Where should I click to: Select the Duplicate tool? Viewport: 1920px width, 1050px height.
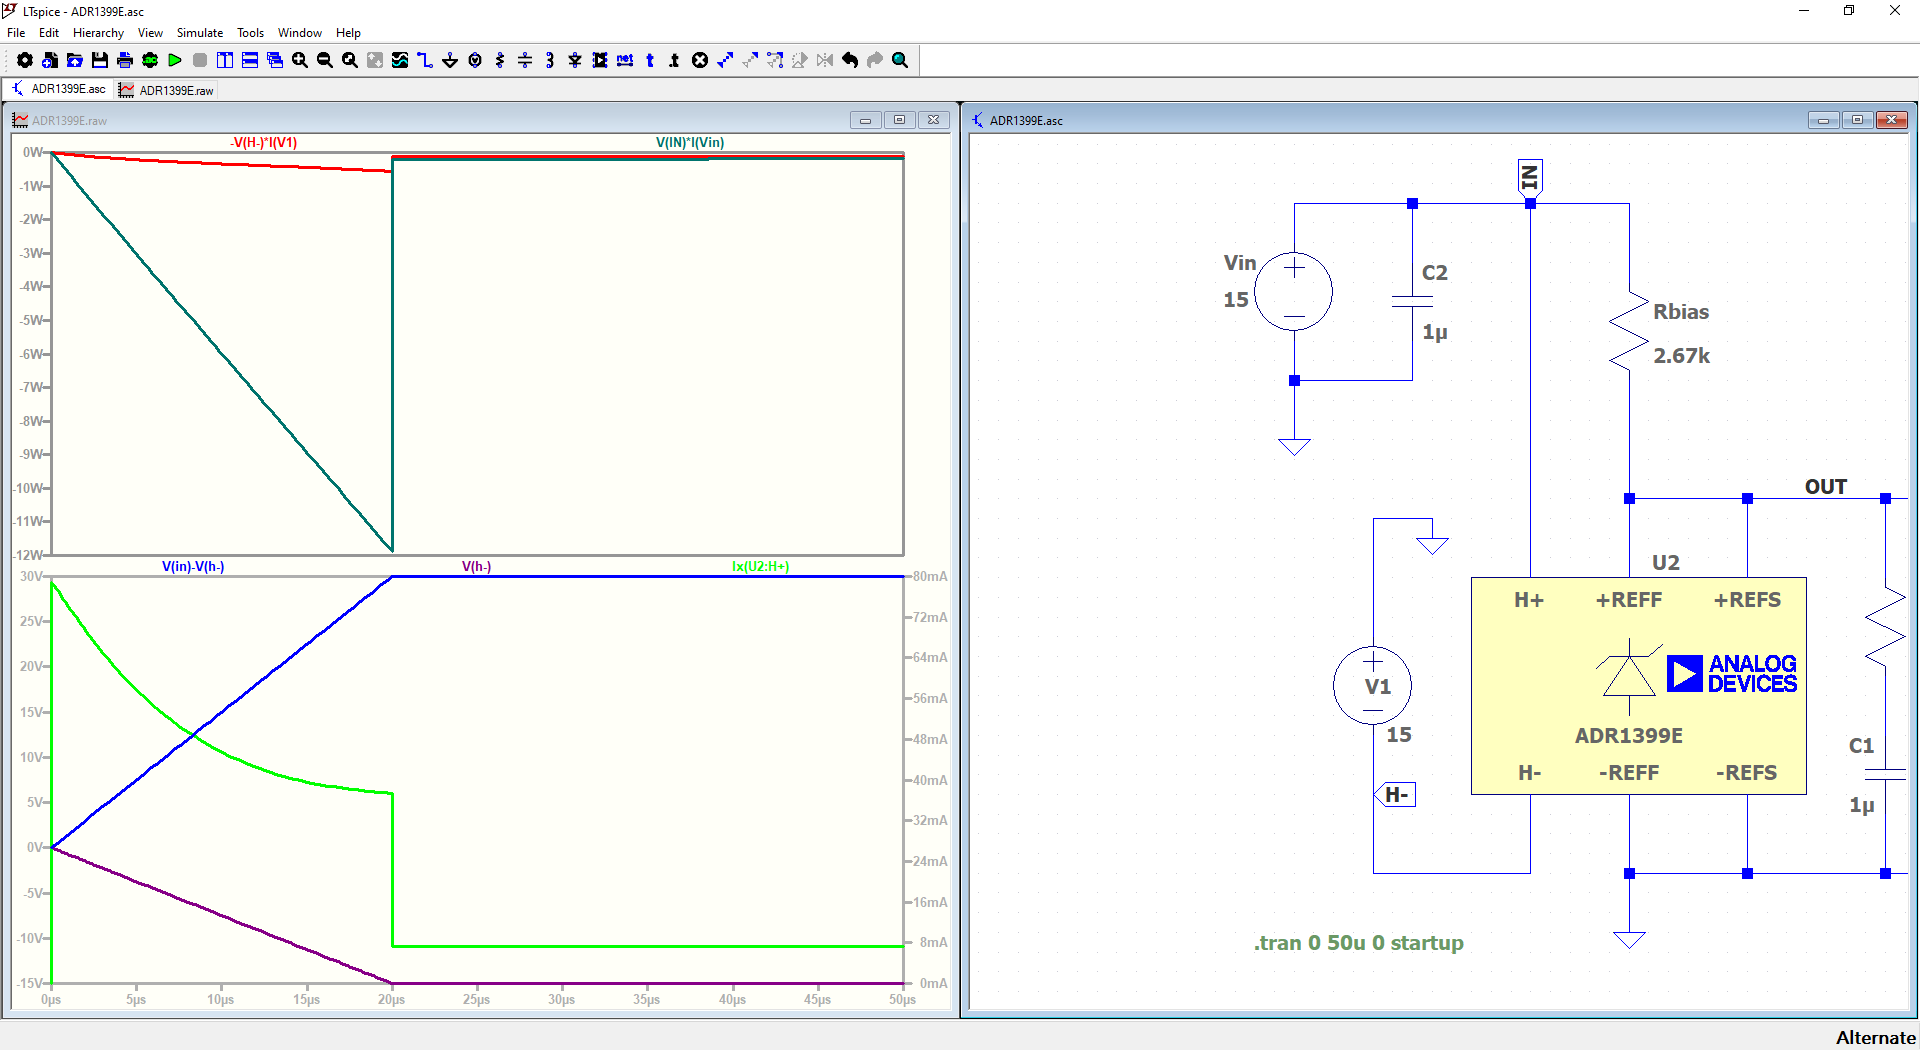coord(725,60)
